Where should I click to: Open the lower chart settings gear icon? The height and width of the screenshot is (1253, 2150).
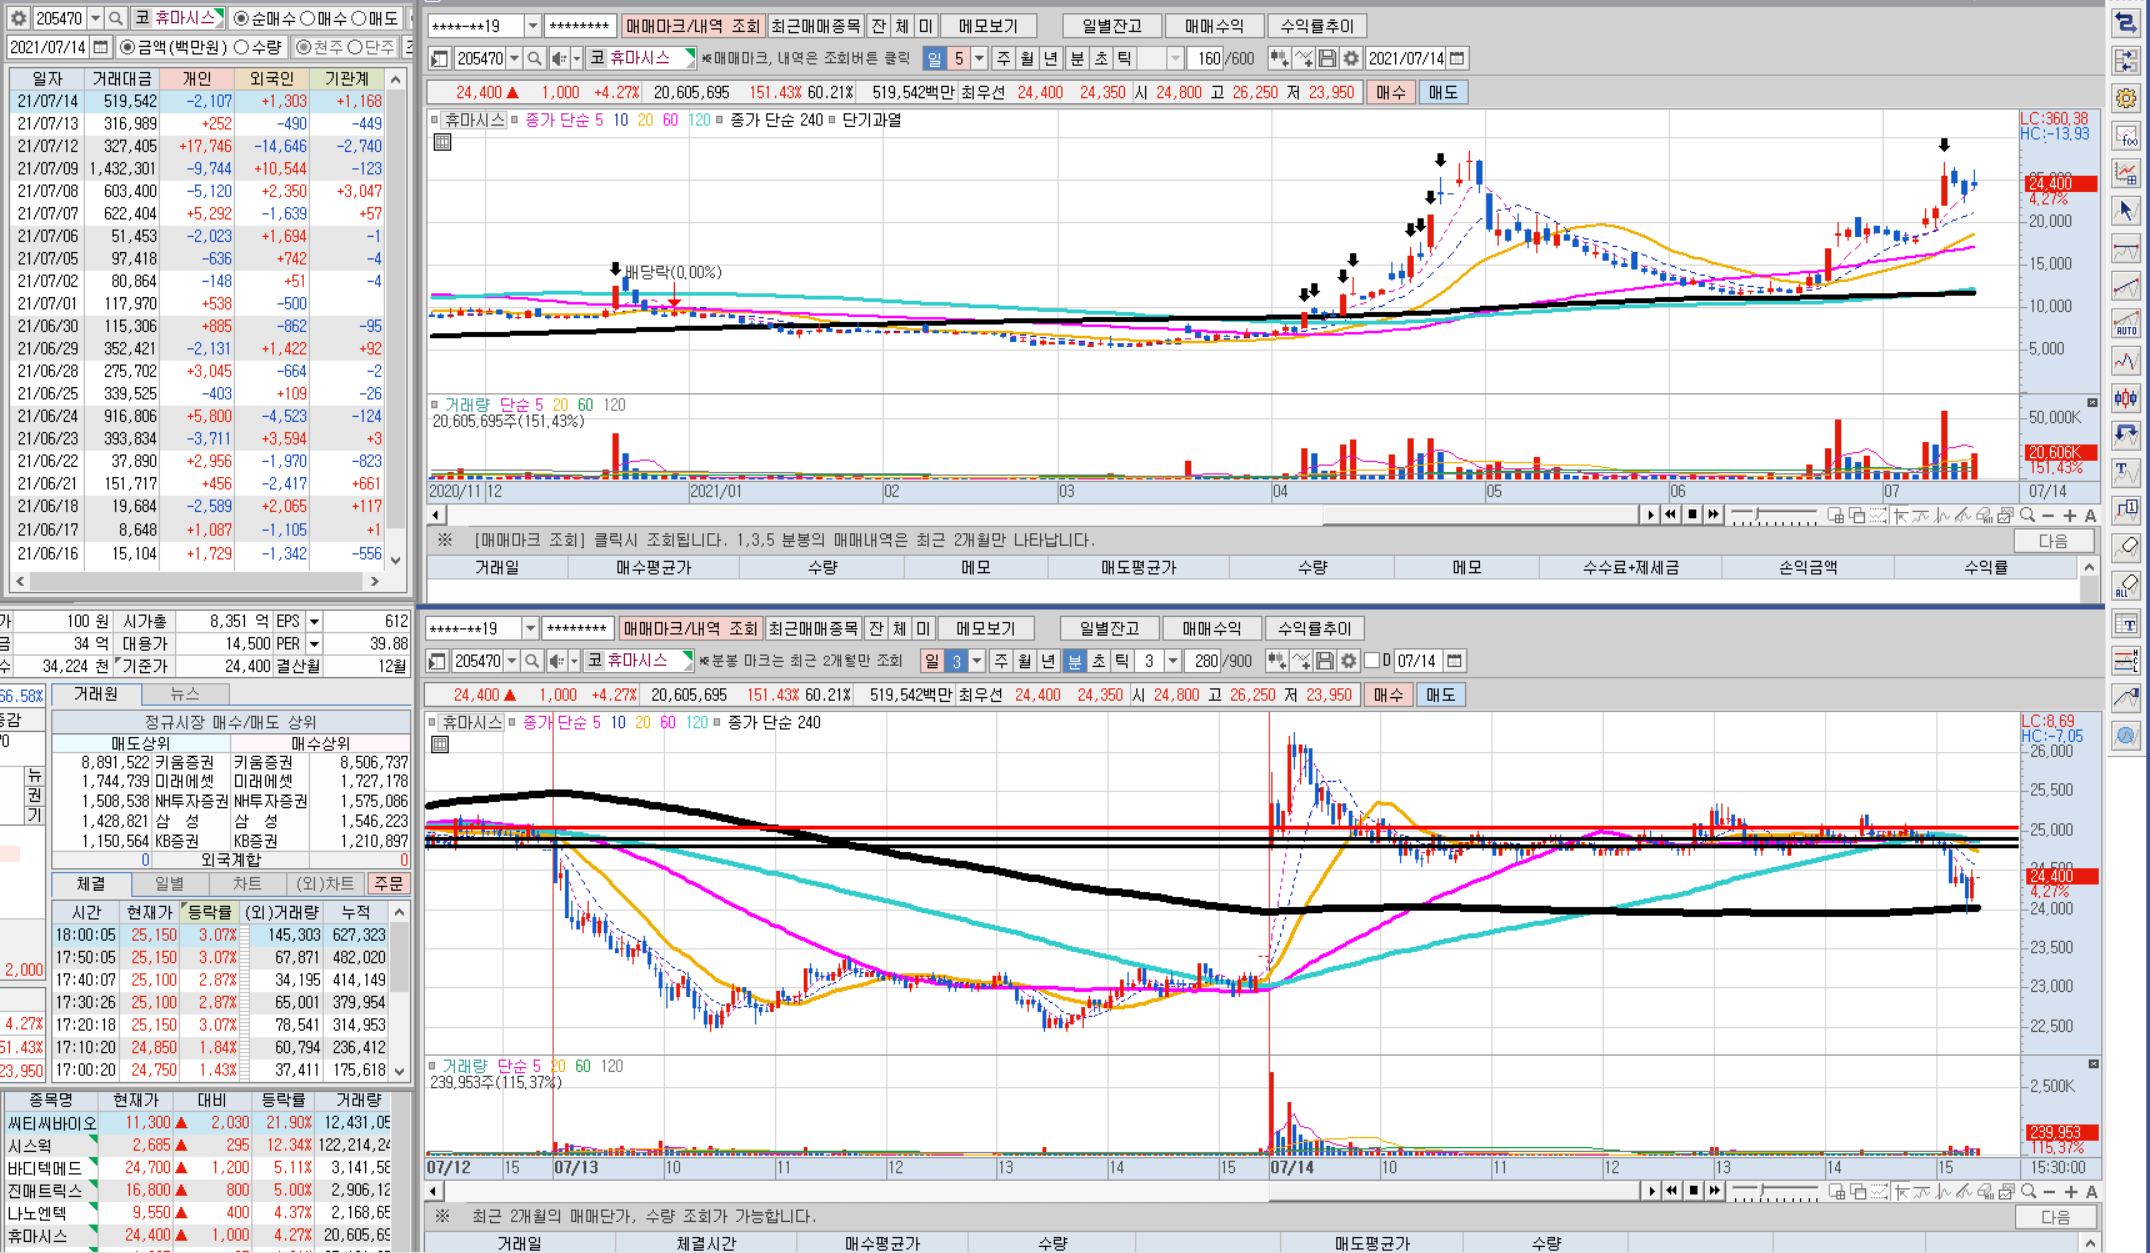click(x=1349, y=661)
